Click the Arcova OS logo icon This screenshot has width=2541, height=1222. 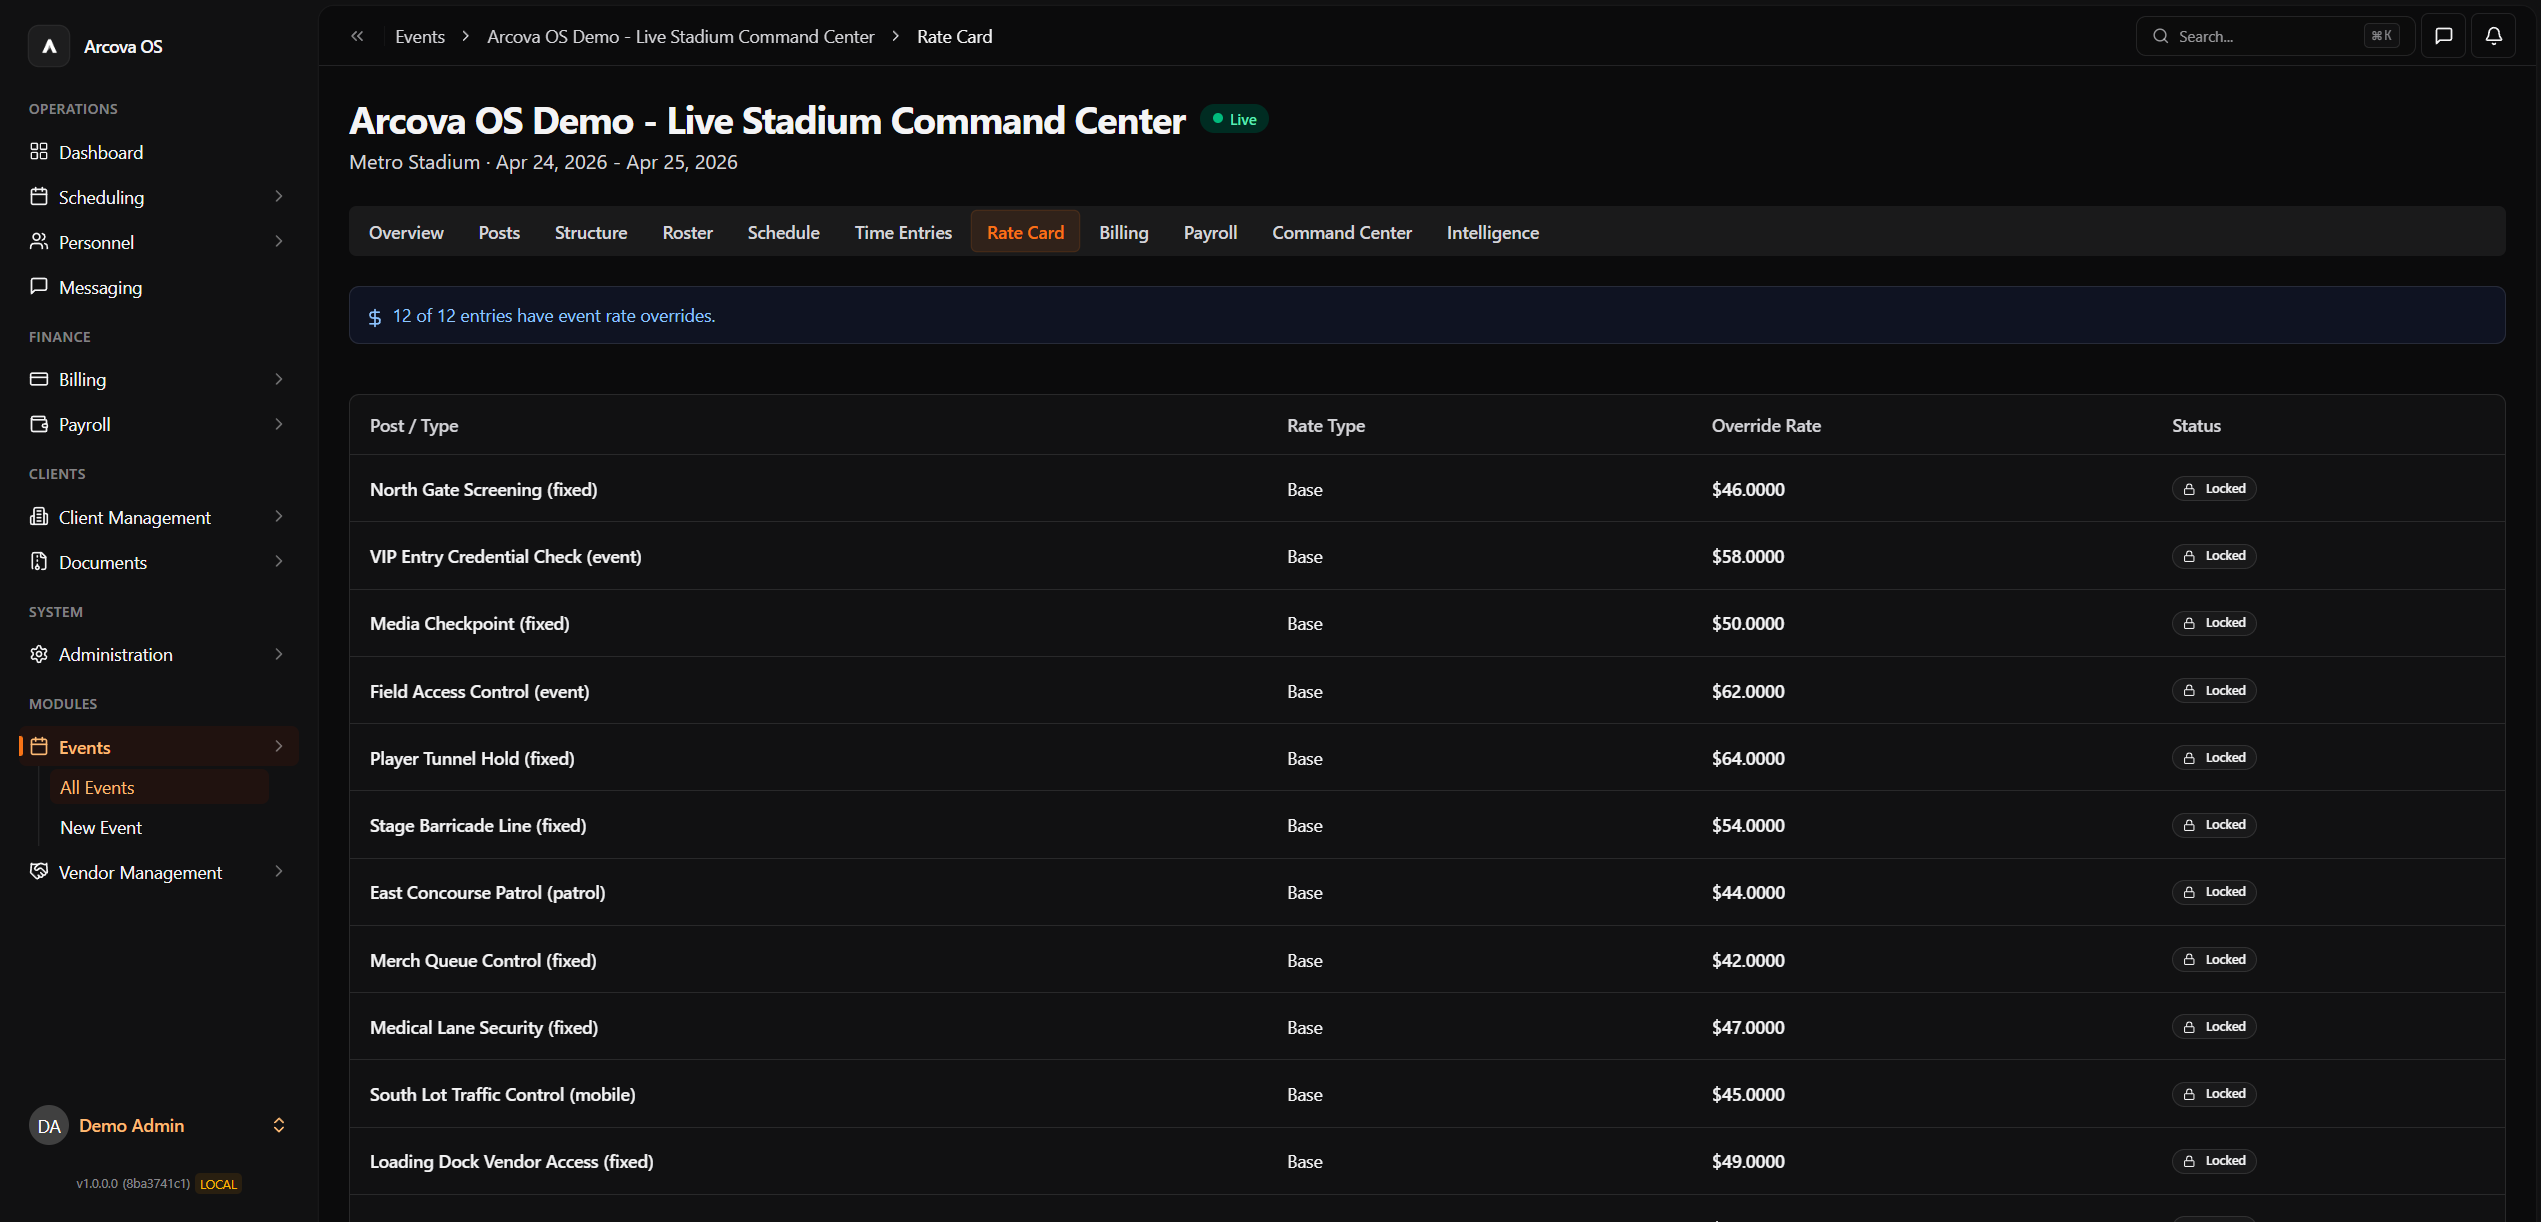[x=49, y=46]
